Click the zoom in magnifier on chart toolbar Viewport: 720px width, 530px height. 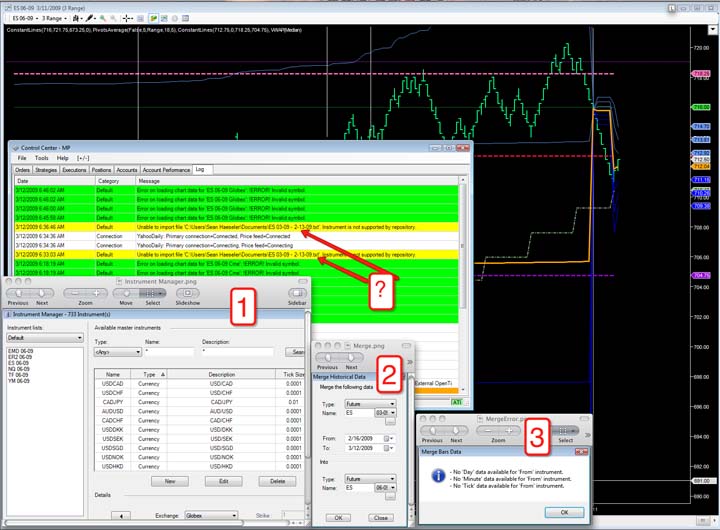[x=105, y=18]
